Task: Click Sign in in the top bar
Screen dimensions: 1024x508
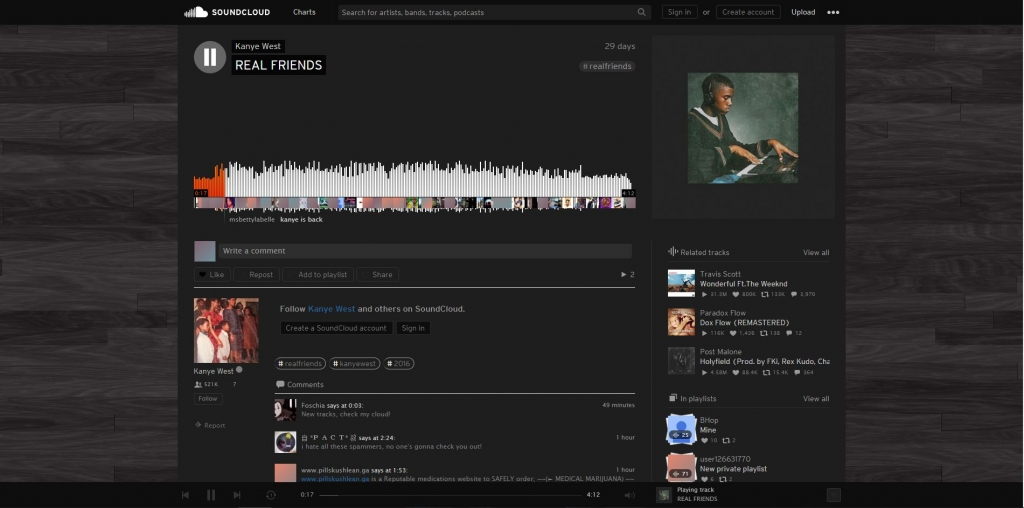Action: [679, 12]
